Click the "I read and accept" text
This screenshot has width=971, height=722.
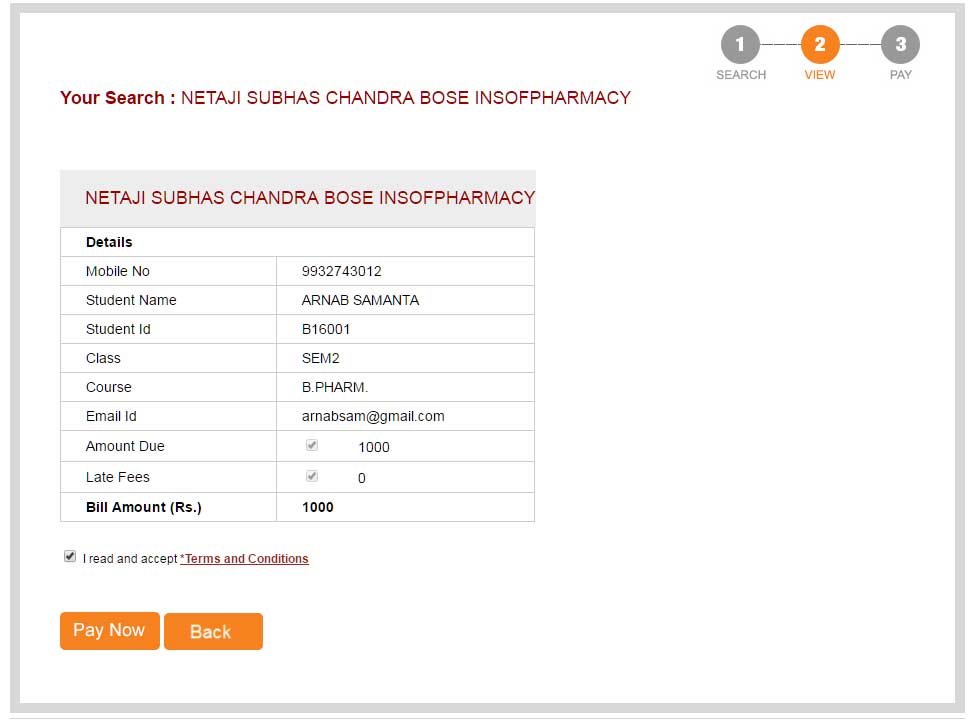click(130, 559)
